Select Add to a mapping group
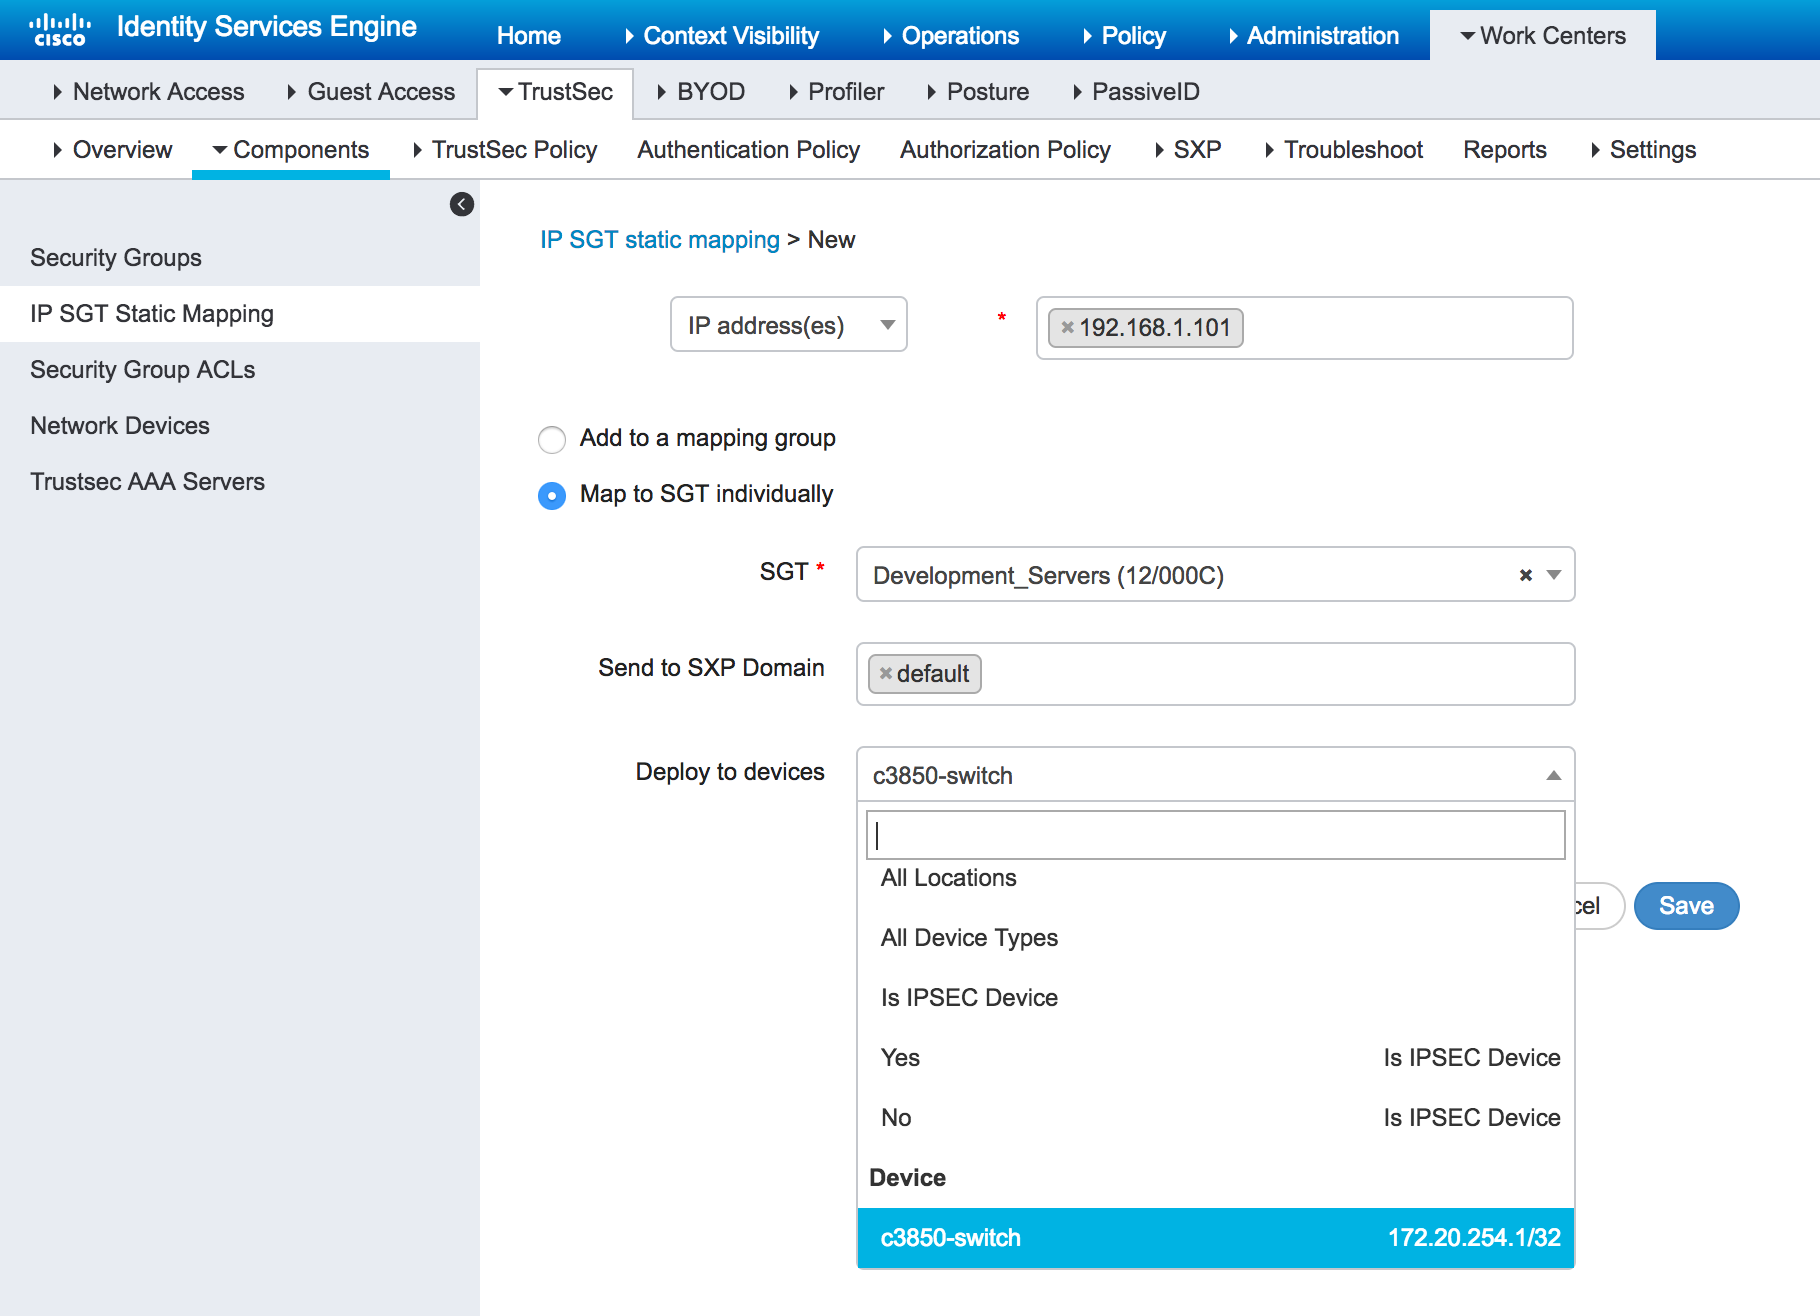 (552, 439)
